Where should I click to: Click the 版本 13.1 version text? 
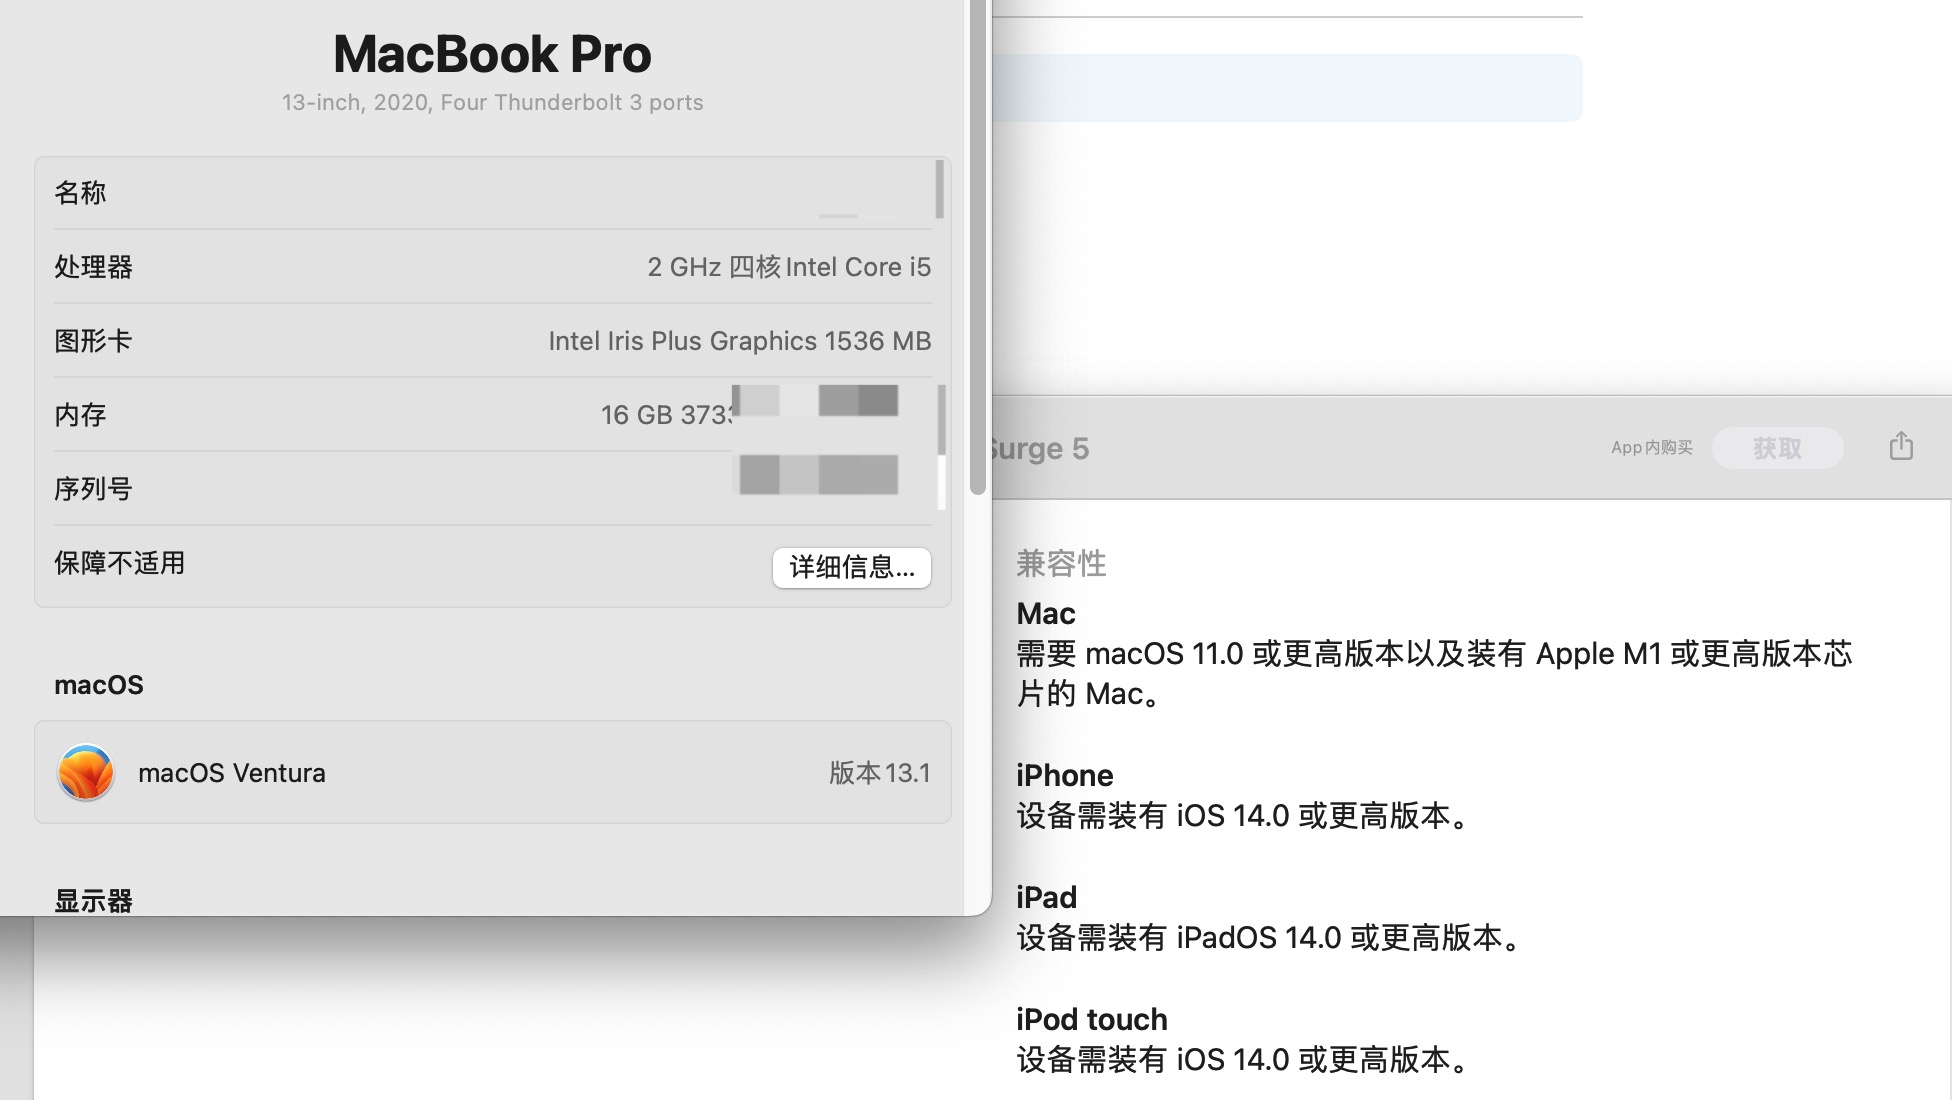(x=879, y=773)
